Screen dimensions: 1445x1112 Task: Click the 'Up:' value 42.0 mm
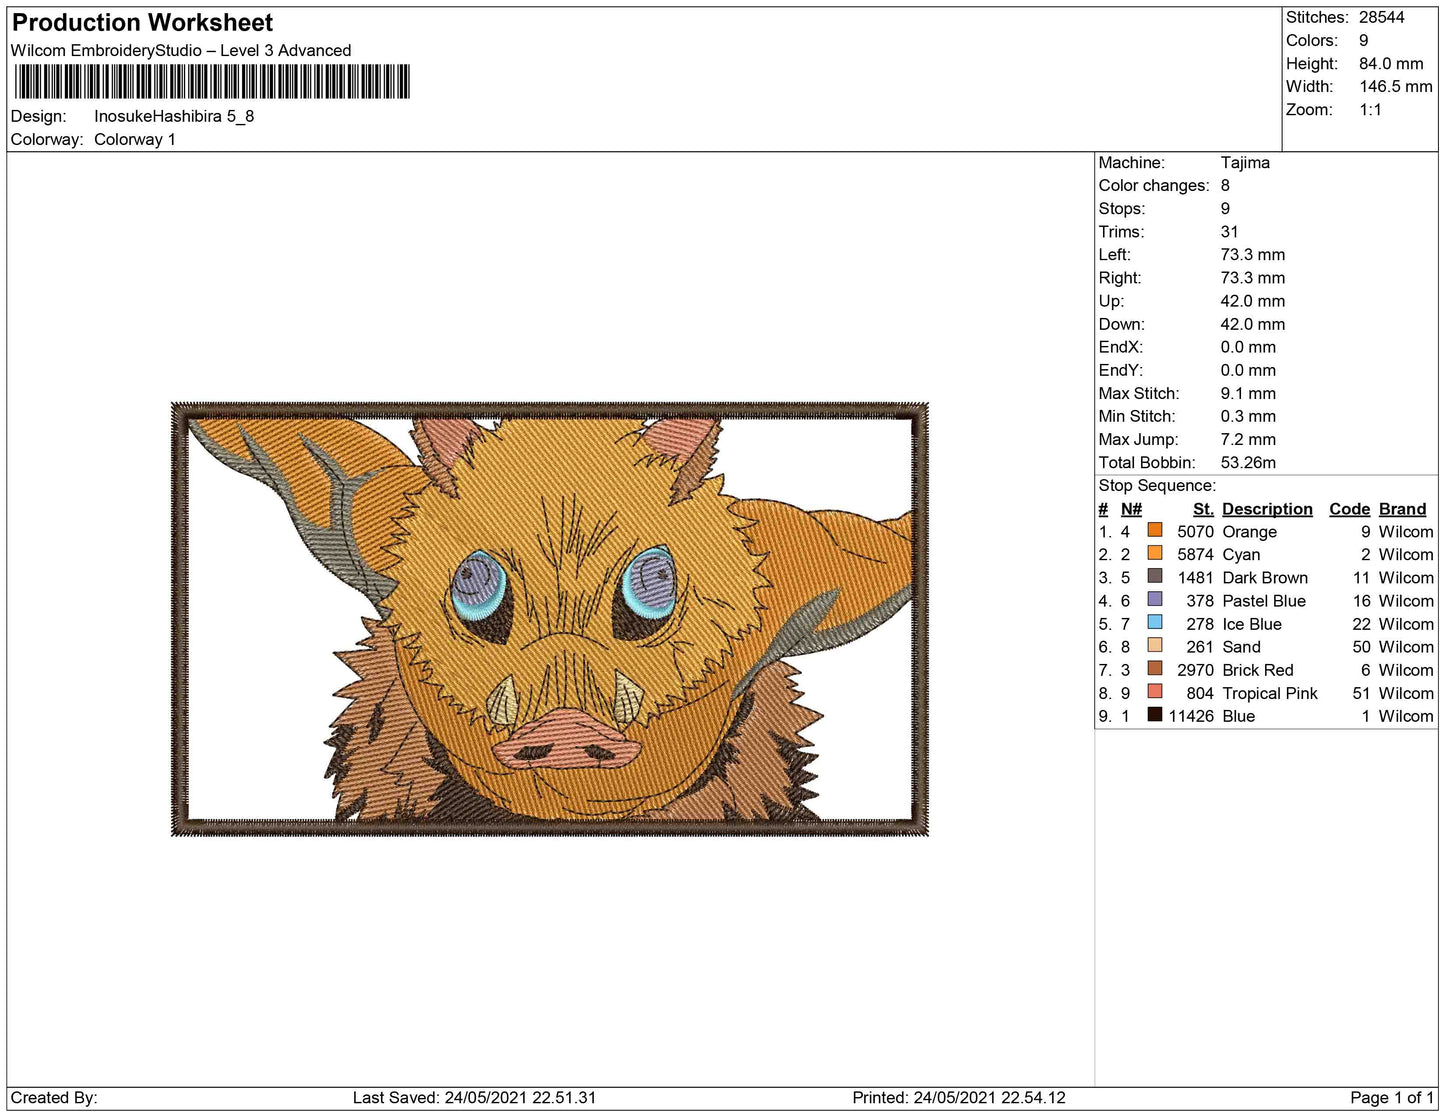1253,300
